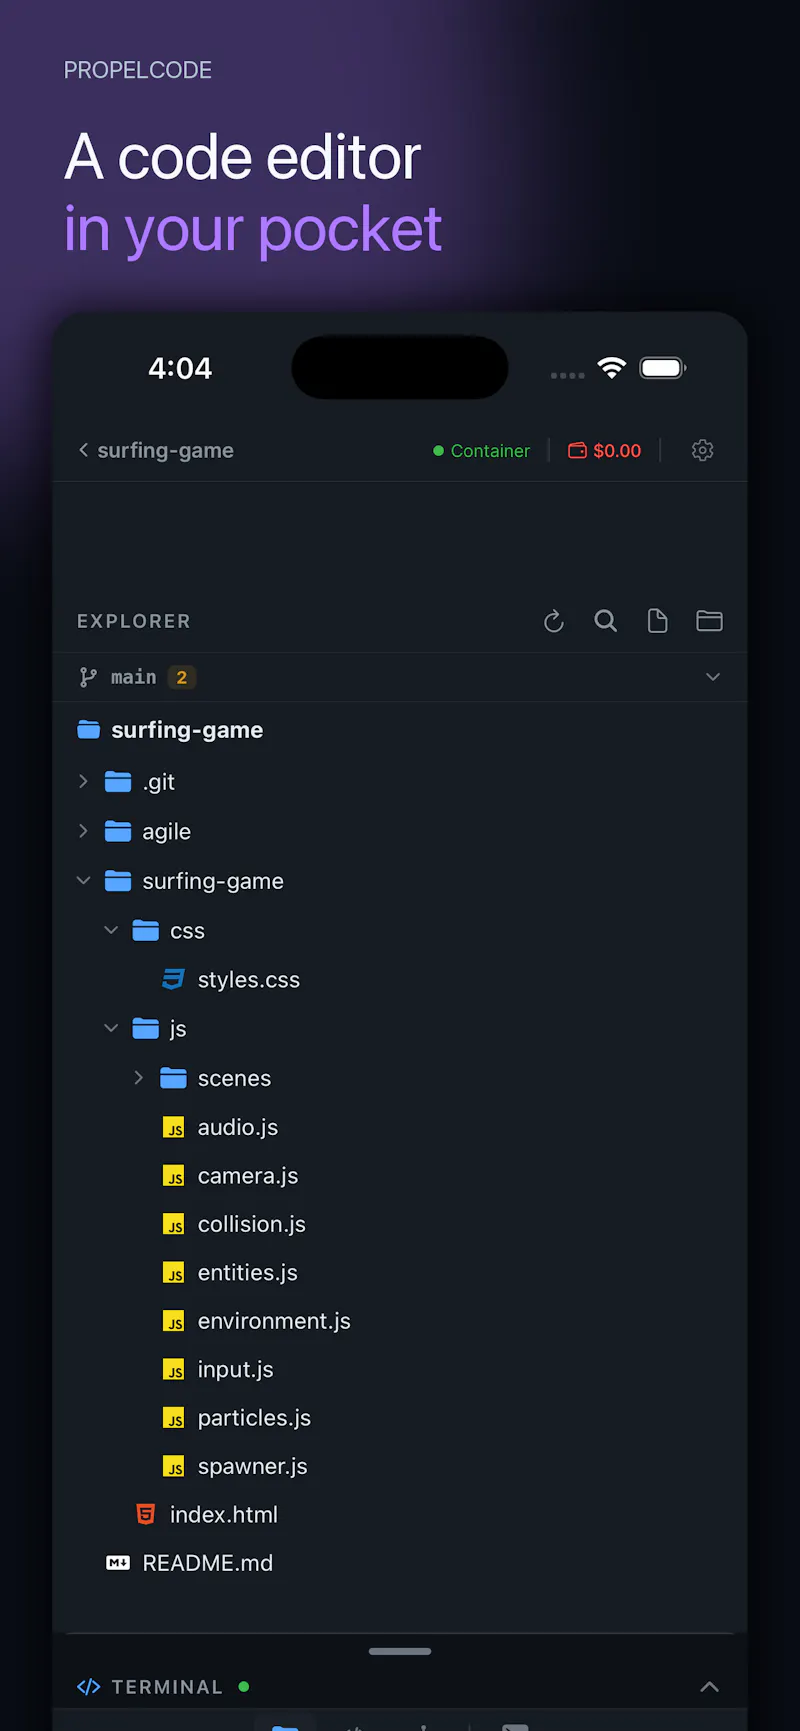The height and width of the screenshot is (1731, 800).
Task: Select the scenes folder name
Action: pos(235,1078)
